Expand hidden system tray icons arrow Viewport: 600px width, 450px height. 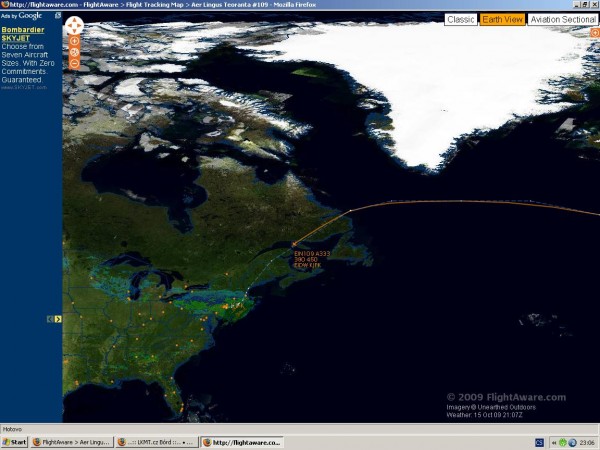pyautogui.click(x=554, y=443)
